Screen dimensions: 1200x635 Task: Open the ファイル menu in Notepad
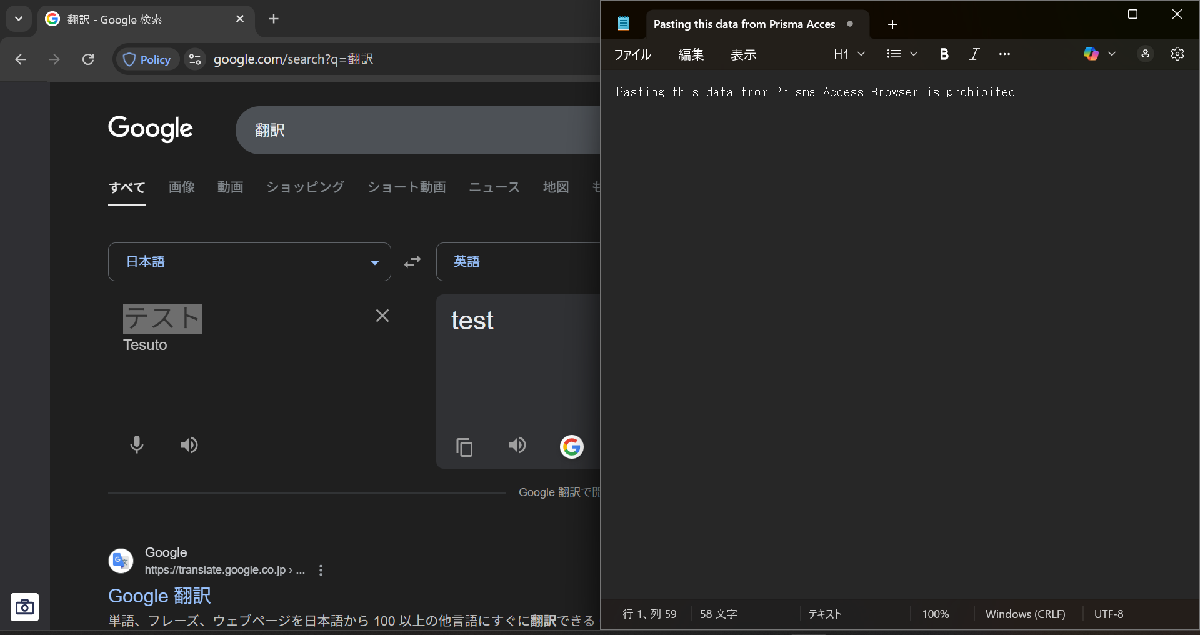632,55
